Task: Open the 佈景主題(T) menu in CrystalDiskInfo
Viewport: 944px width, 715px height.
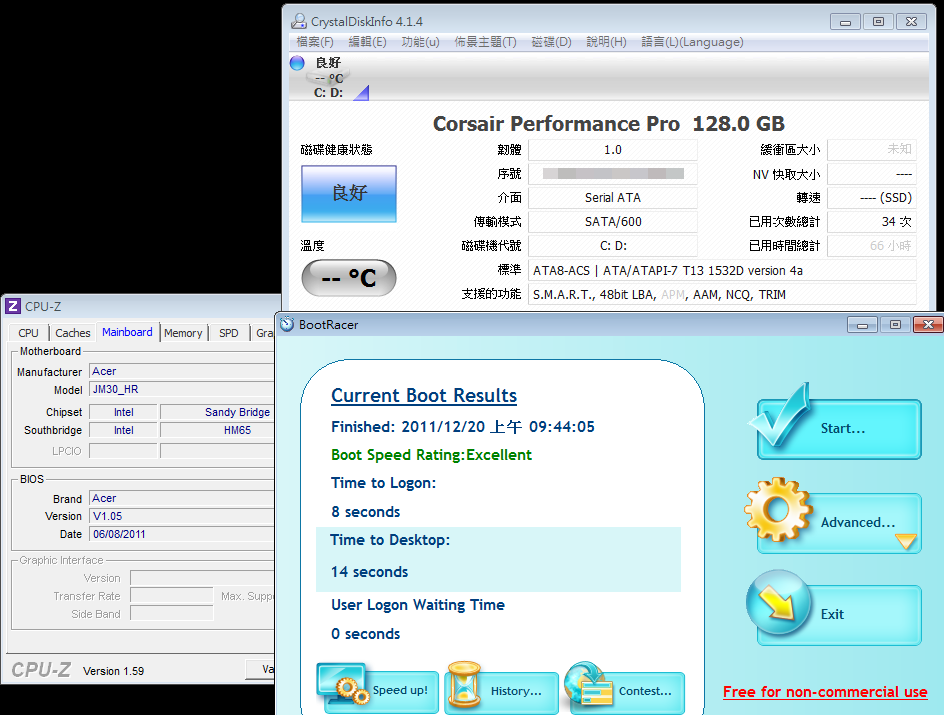Action: coord(485,42)
